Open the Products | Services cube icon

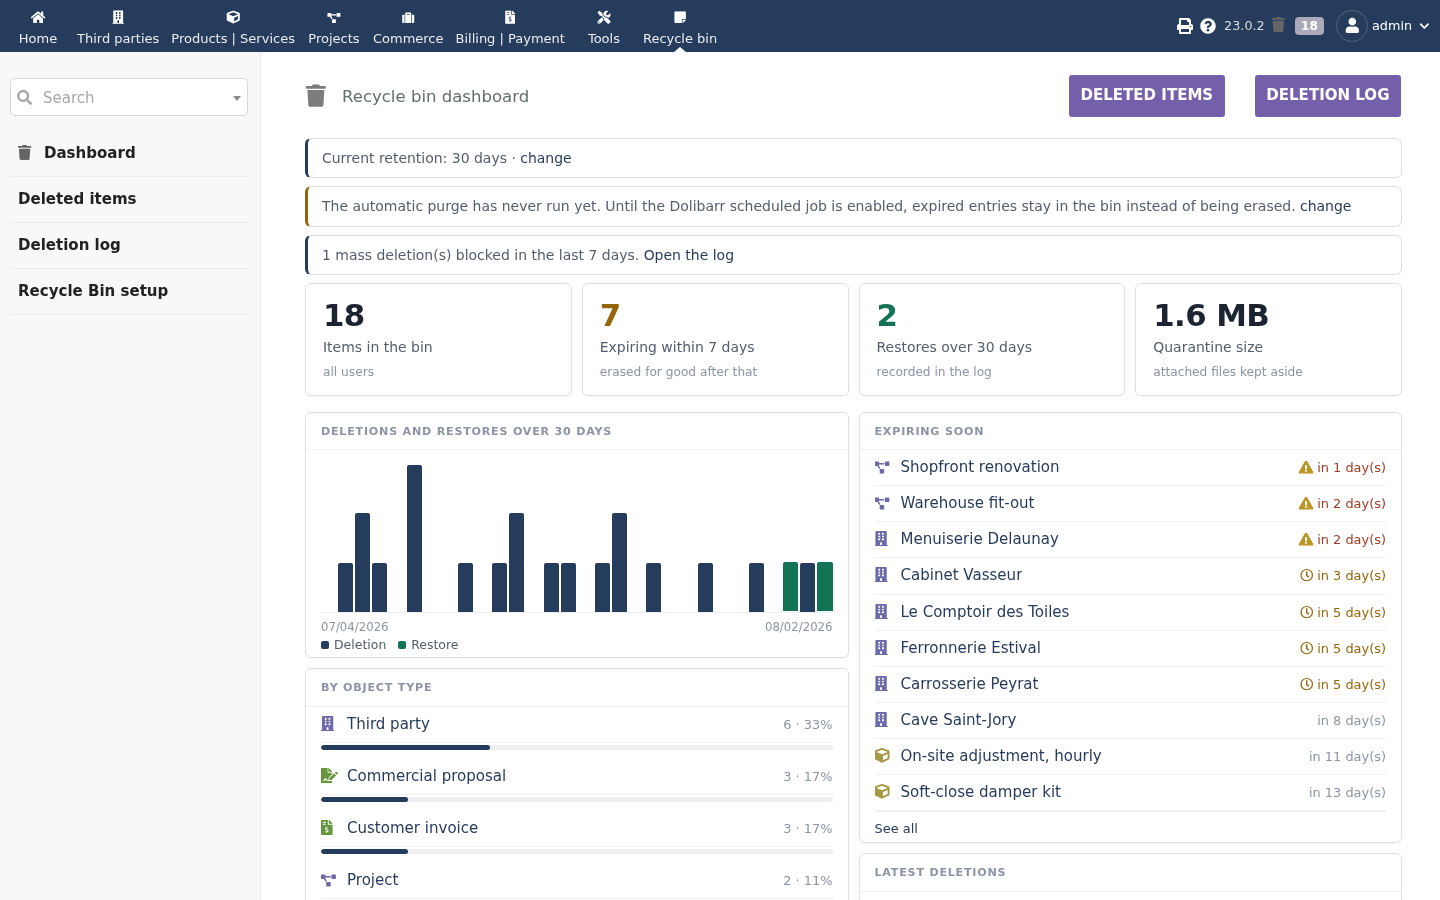(x=233, y=17)
